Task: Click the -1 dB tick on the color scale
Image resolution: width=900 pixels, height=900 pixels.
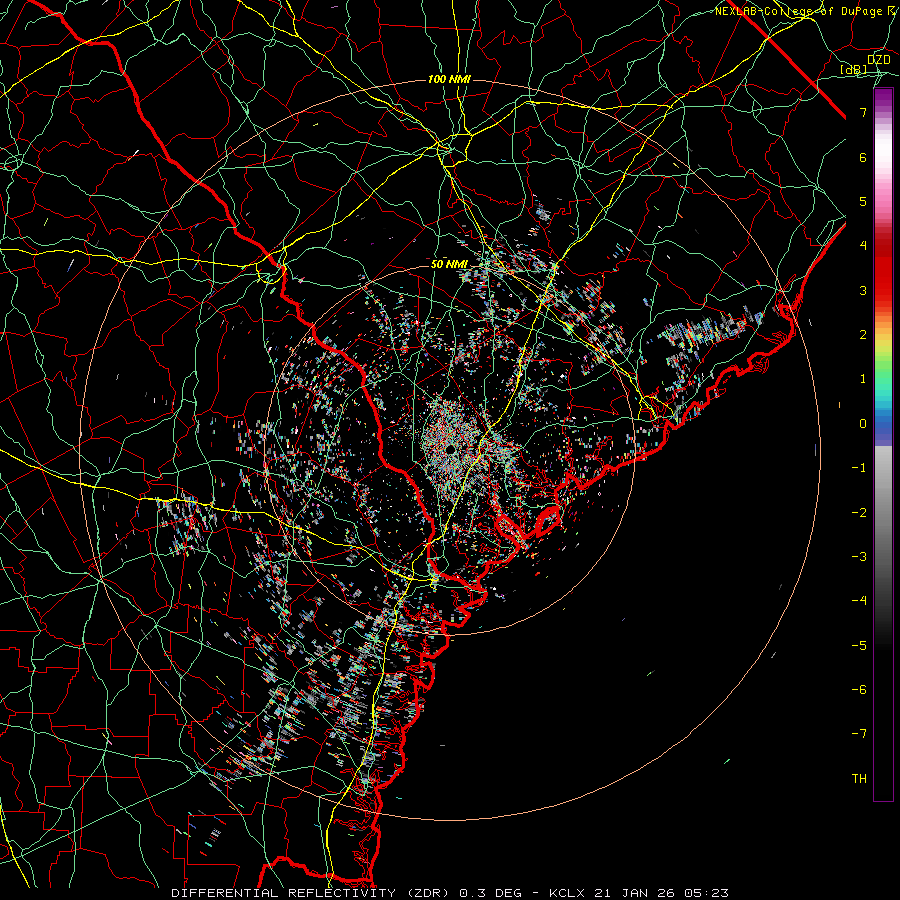Action: pyautogui.click(x=859, y=468)
